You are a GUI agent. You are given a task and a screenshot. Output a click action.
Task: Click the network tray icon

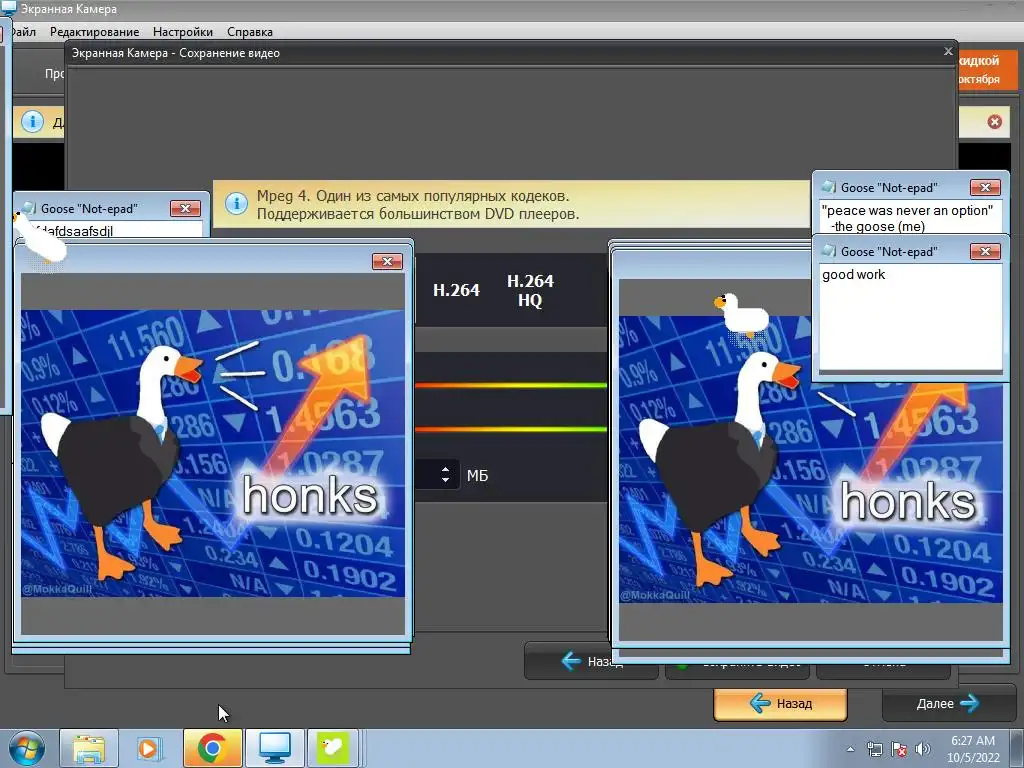tap(874, 749)
